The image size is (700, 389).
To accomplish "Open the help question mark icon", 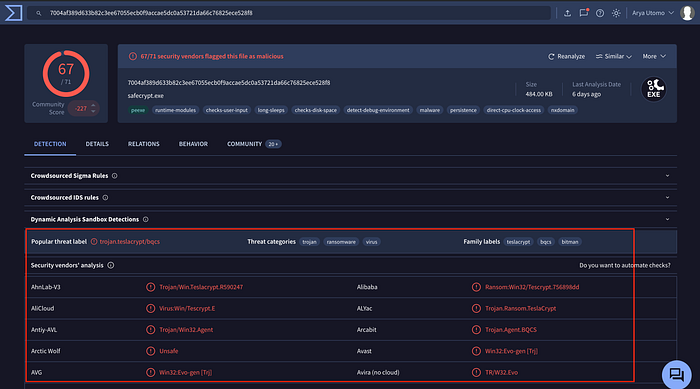I will pyautogui.click(x=600, y=13).
